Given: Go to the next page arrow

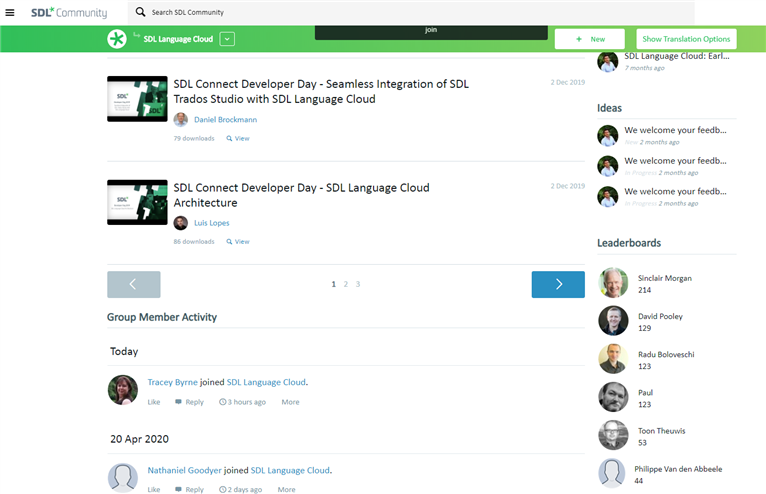Looking at the screenshot, I should point(558,284).
